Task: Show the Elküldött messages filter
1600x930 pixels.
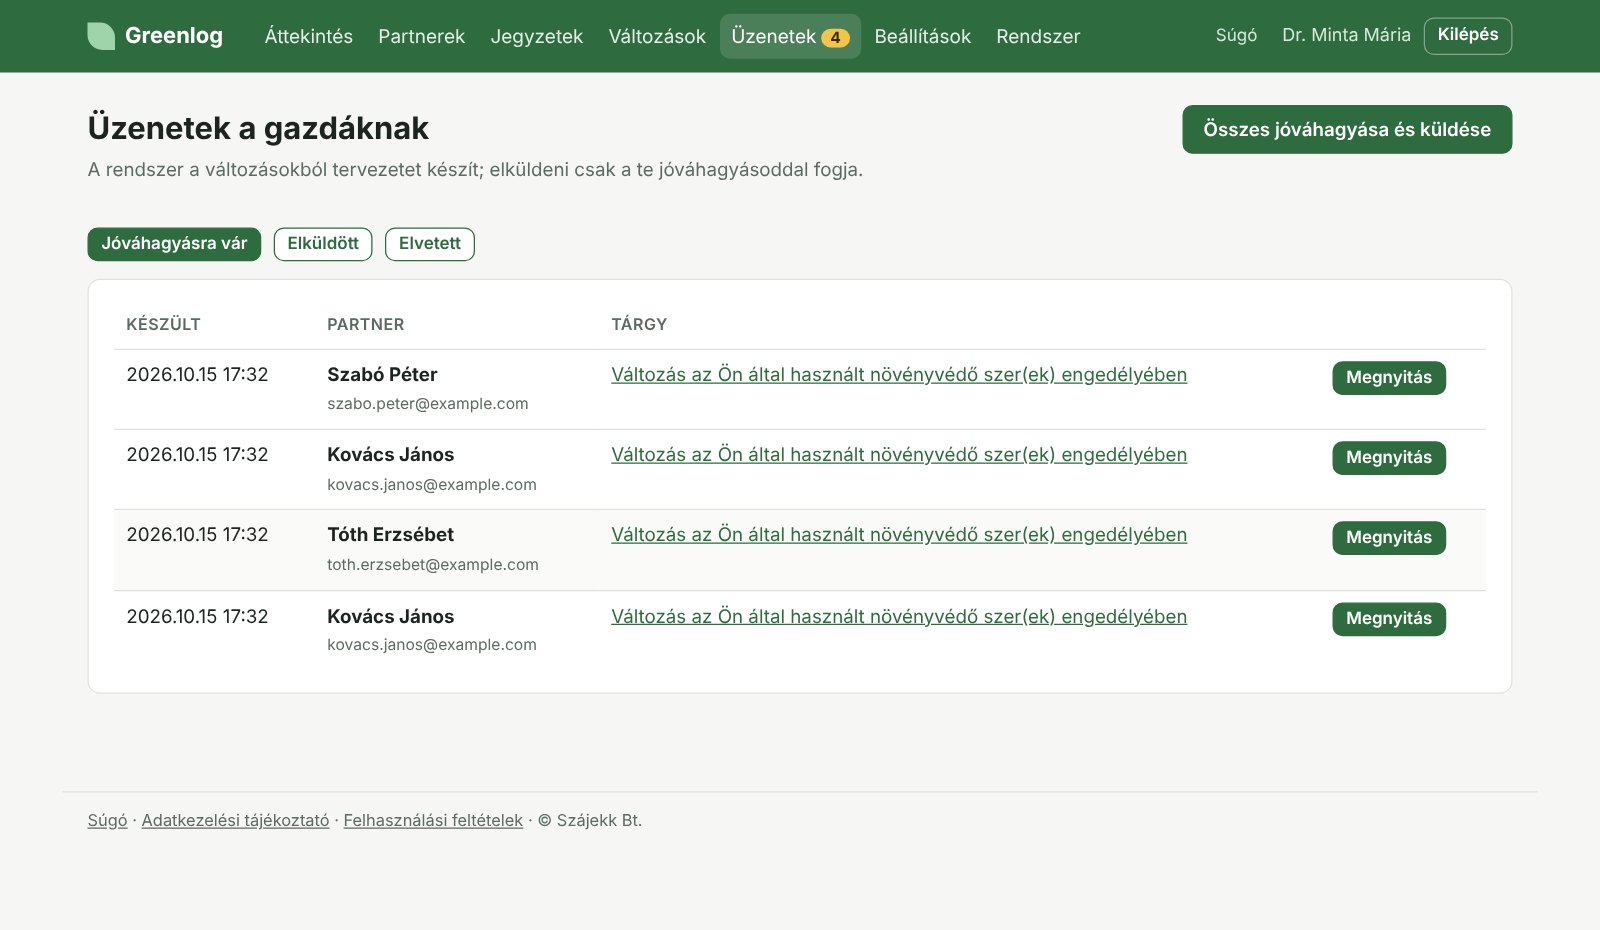Action: pyautogui.click(x=323, y=244)
